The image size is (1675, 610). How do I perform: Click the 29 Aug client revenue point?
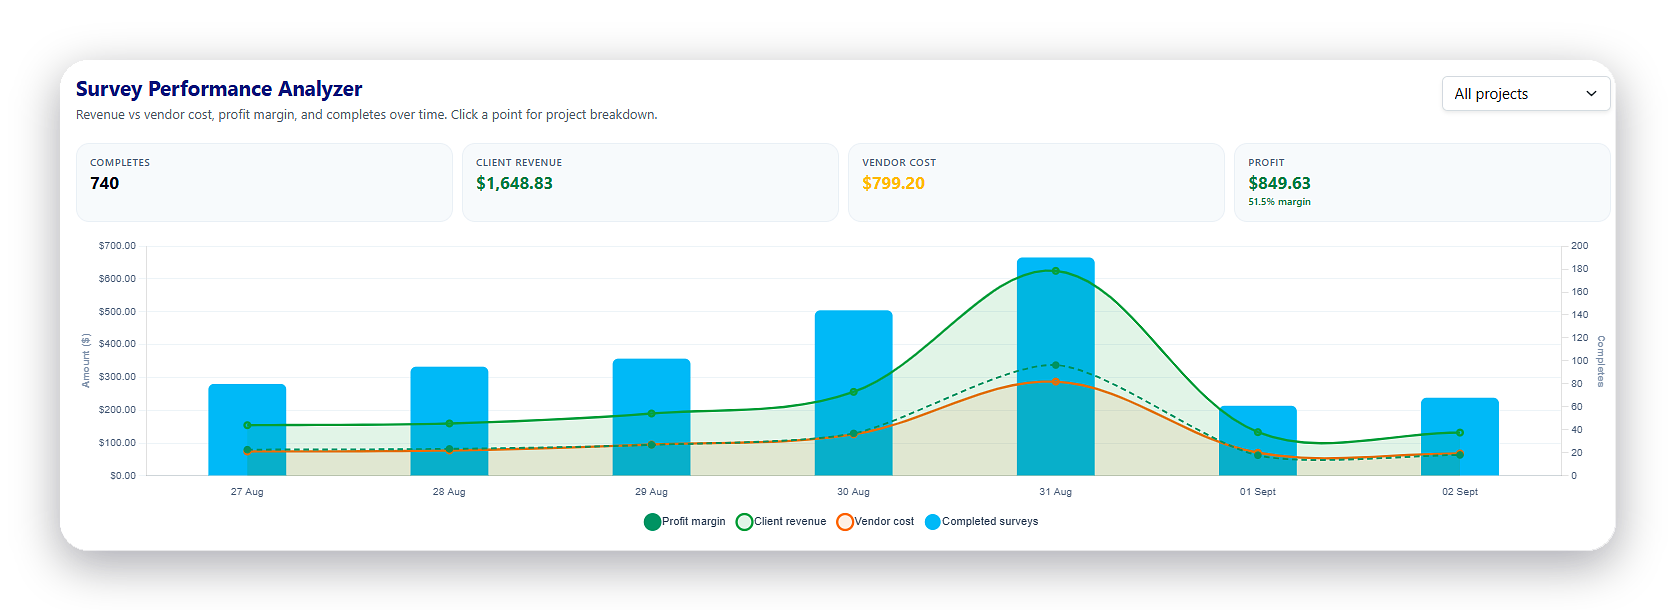click(651, 414)
